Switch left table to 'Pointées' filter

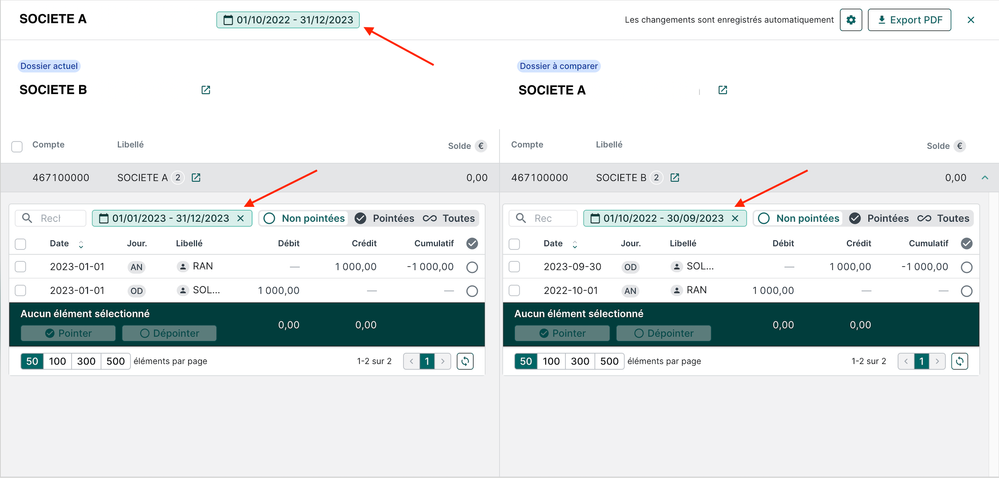point(385,218)
